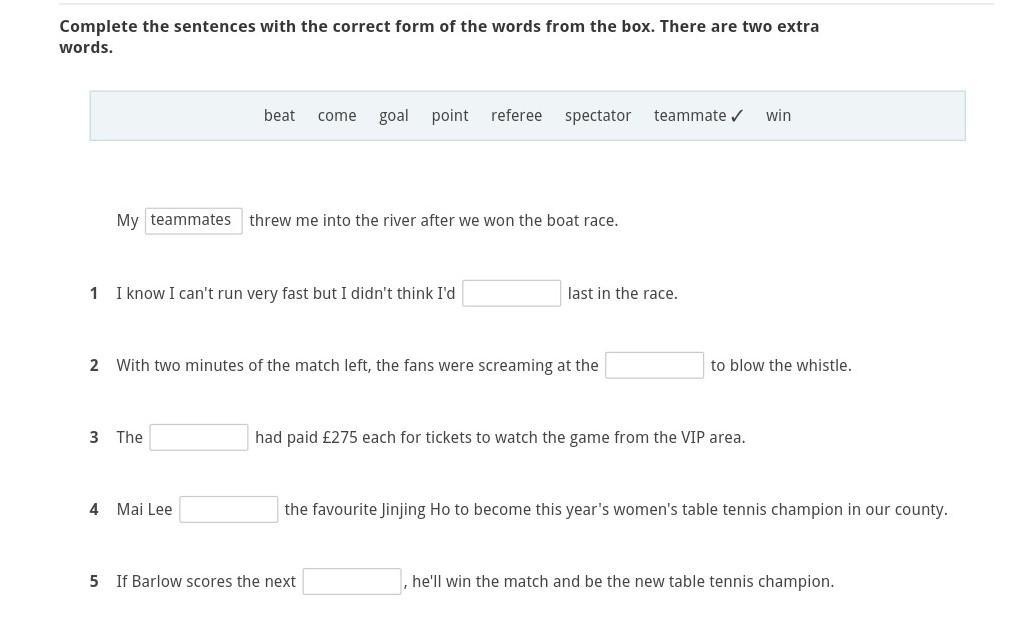Click the 'Complete the sentences' instruction heading

click(x=439, y=37)
